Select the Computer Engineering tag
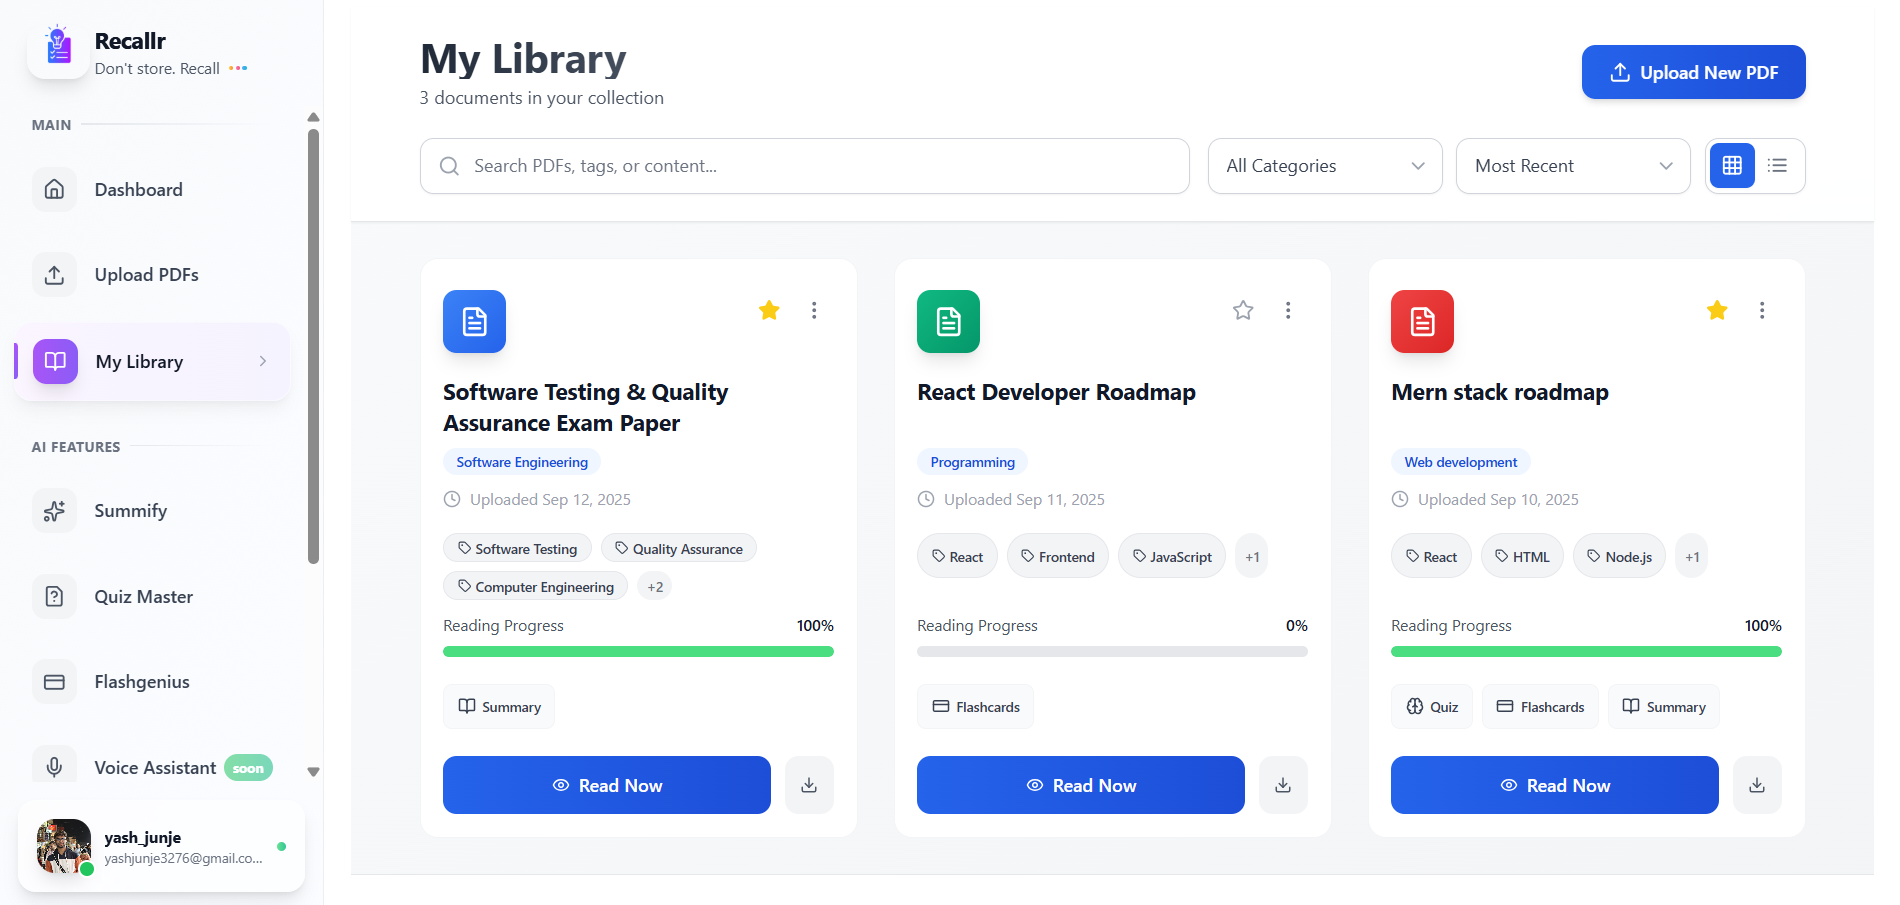1900x905 pixels. point(535,586)
